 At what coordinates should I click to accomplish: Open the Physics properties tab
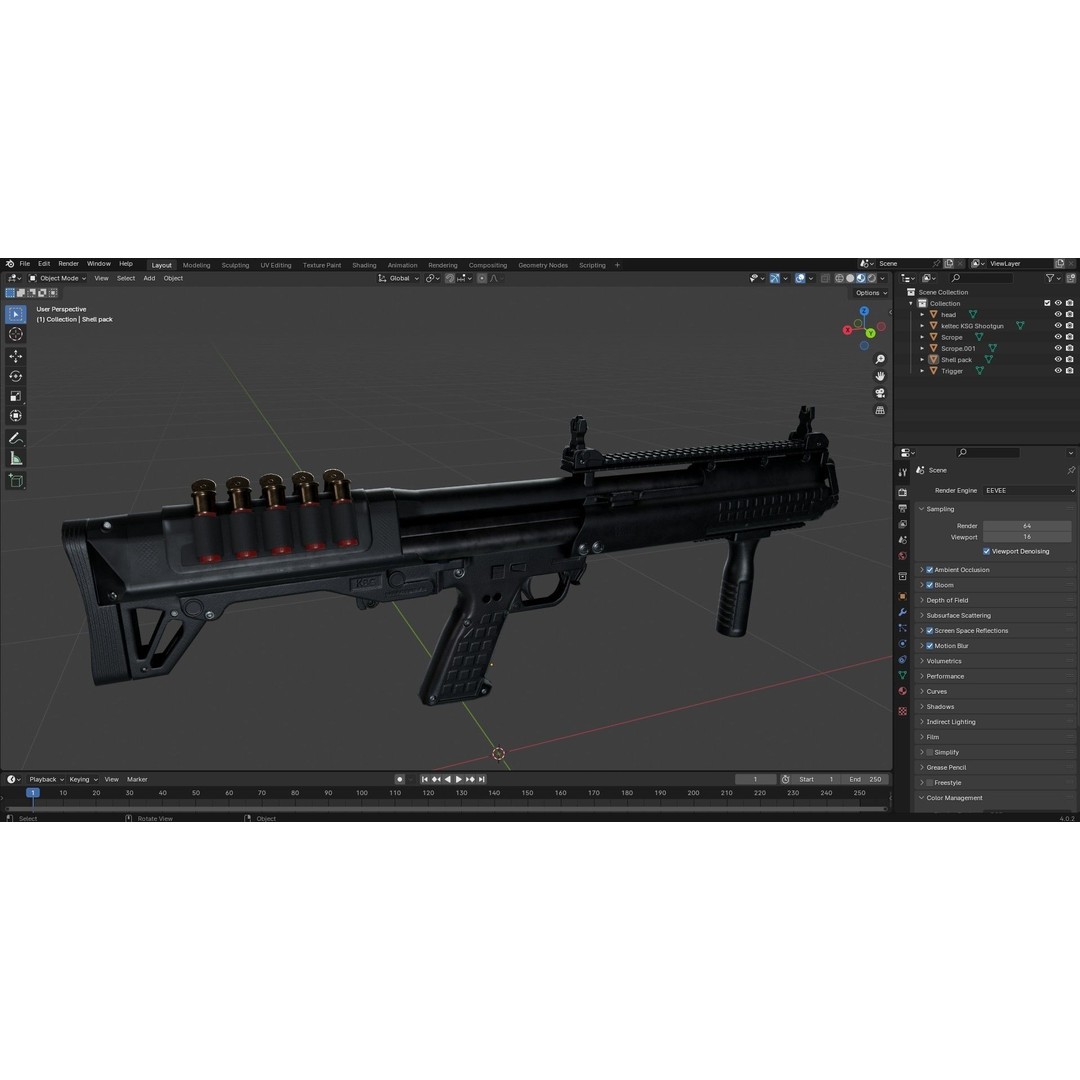pyautogui.click(x=902, y=644)
